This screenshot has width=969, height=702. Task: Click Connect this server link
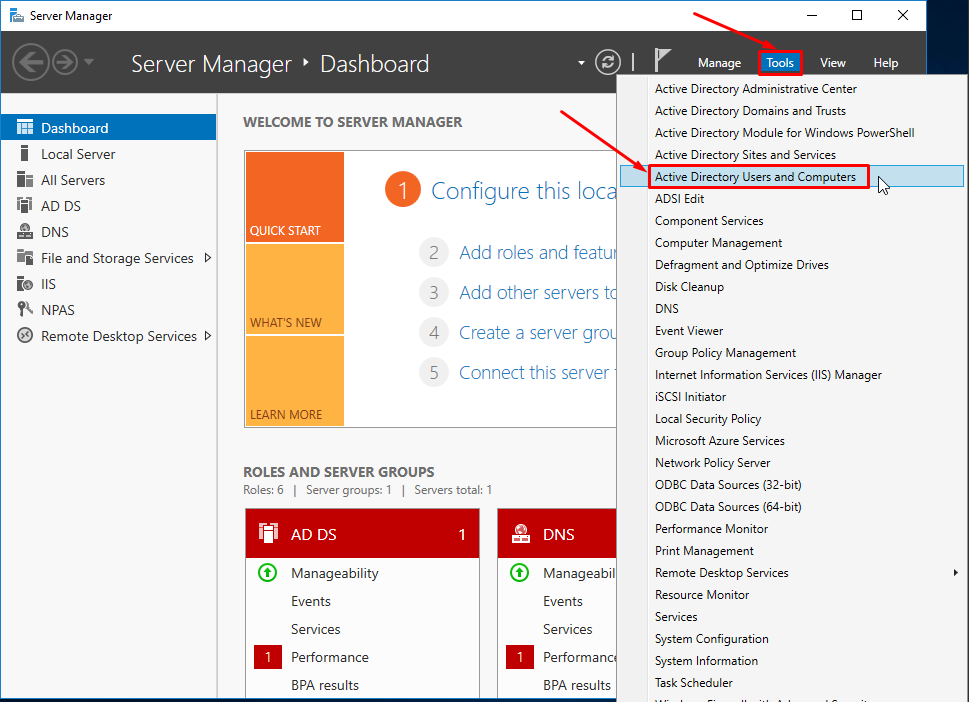538,373
